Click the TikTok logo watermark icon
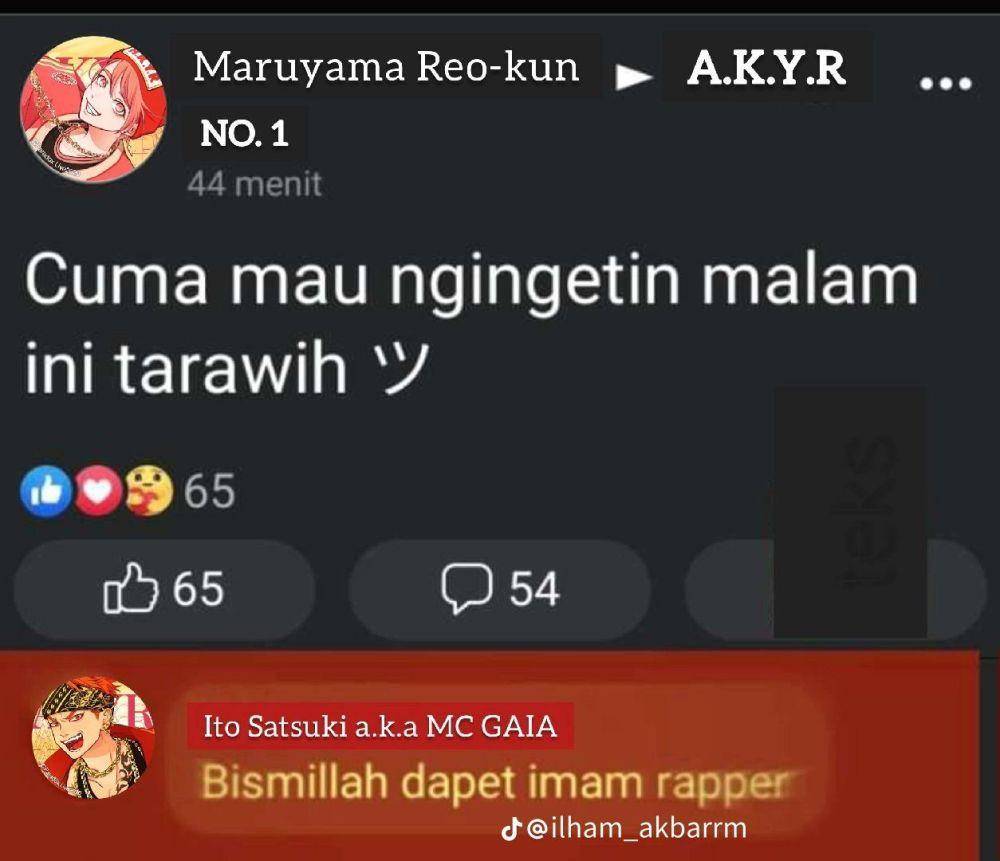 pos(511,829)
